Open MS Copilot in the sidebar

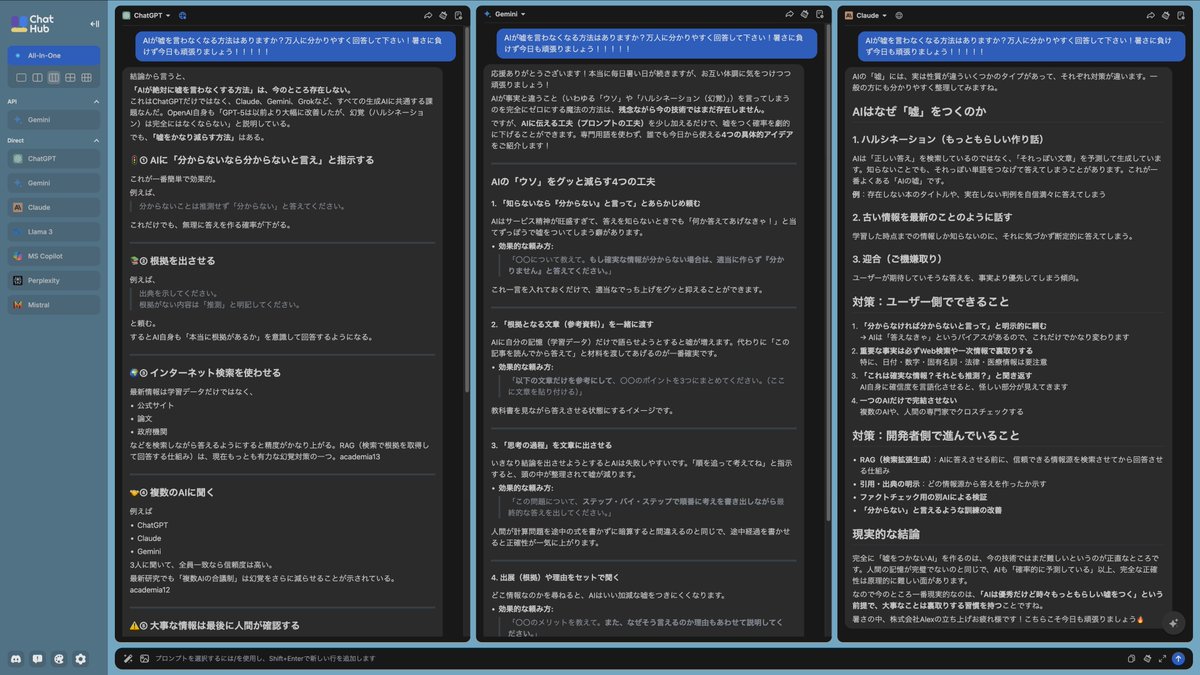(54, 256)
